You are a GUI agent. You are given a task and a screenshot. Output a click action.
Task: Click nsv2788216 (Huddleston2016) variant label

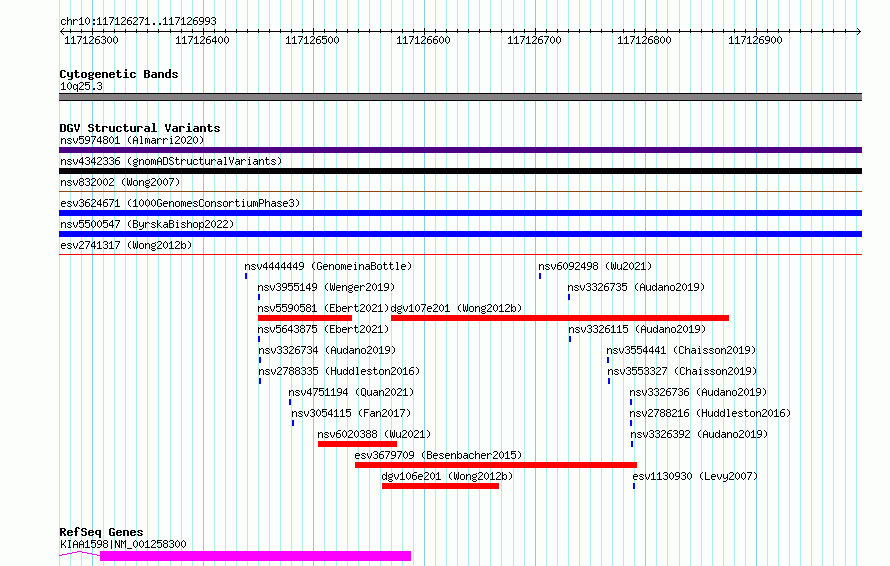pyautogui.click(x=710, y=413)
